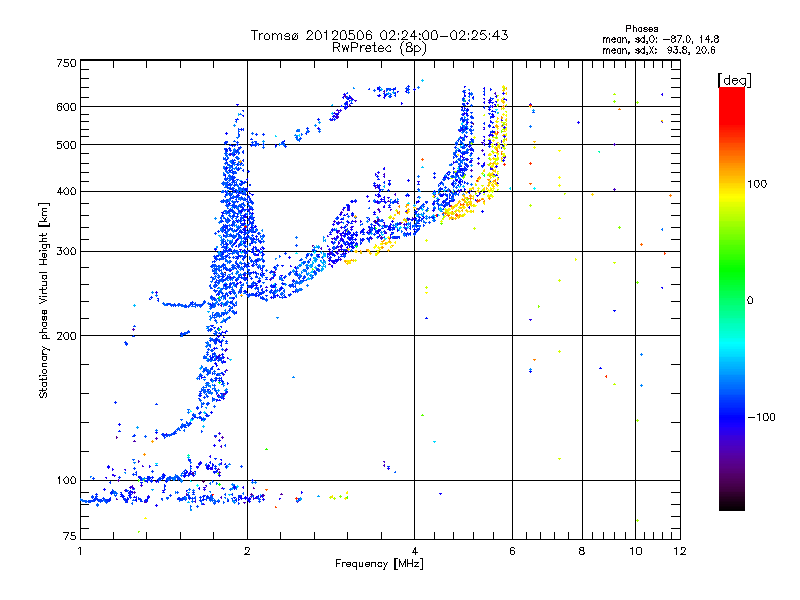Click colorbar tick label '-100'

[761, 417]
